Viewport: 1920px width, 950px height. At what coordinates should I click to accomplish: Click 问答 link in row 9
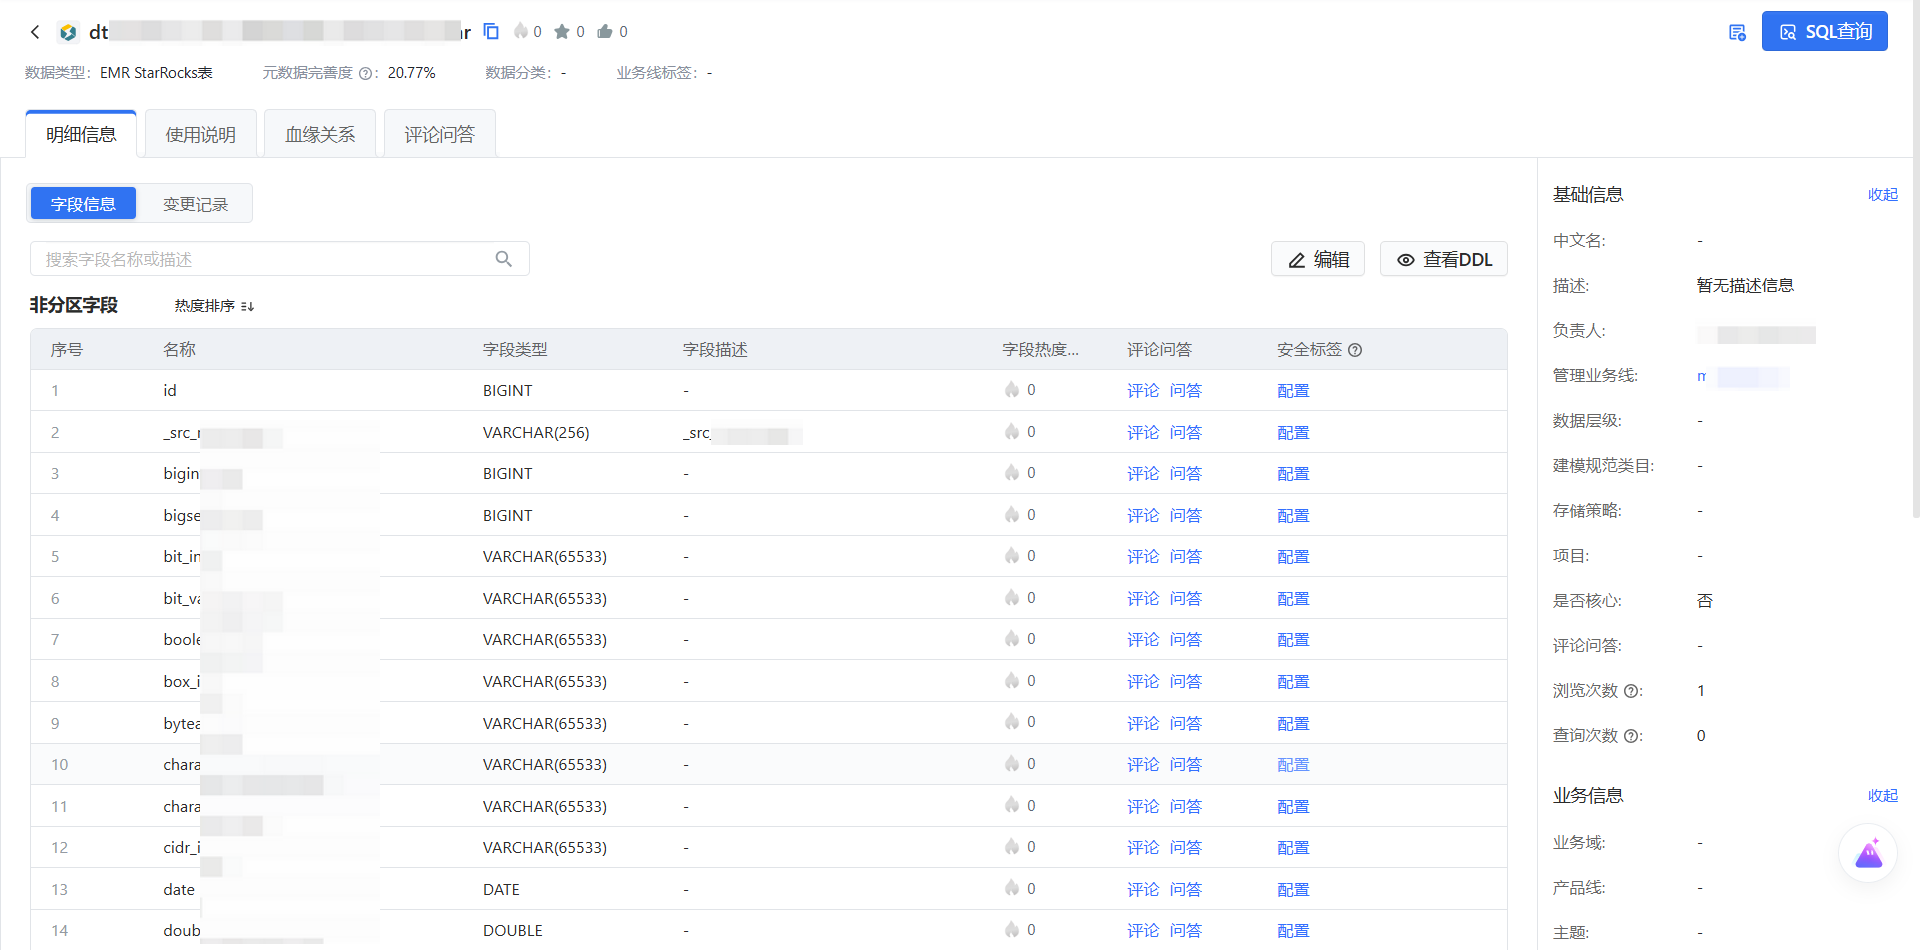coord(1186,724)
